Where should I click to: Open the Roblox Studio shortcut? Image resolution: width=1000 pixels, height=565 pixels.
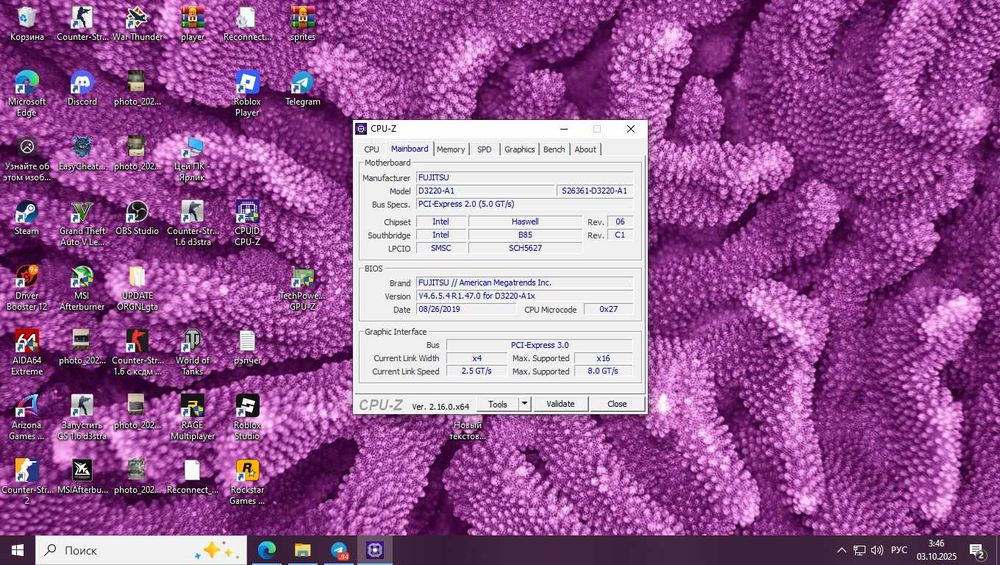click(x=247, y=407)
